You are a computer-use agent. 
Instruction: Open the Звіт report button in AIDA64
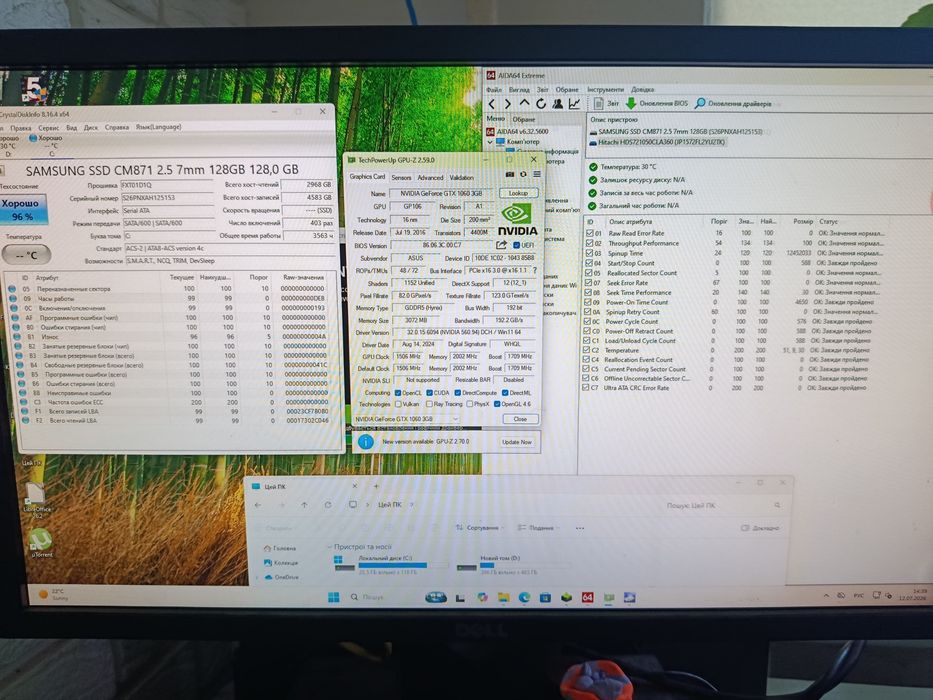pyautogui.click(x=606, y=104)
